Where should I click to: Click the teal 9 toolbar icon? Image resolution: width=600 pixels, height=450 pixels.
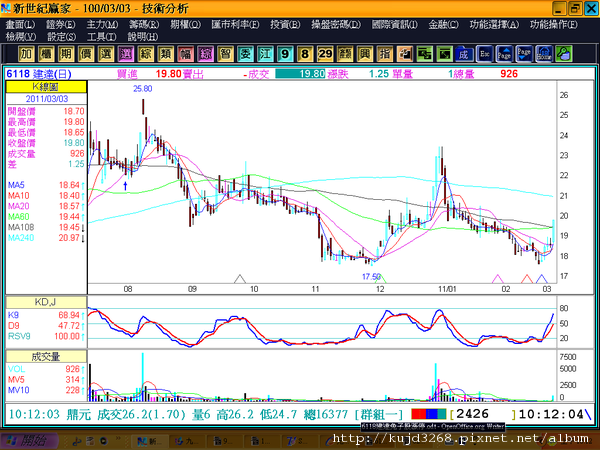pos(285,54)
